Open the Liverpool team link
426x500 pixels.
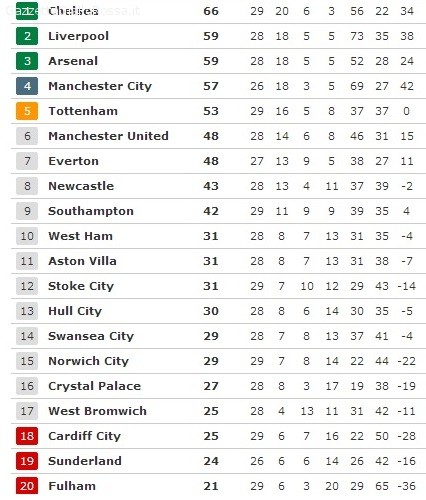[79, 36]
